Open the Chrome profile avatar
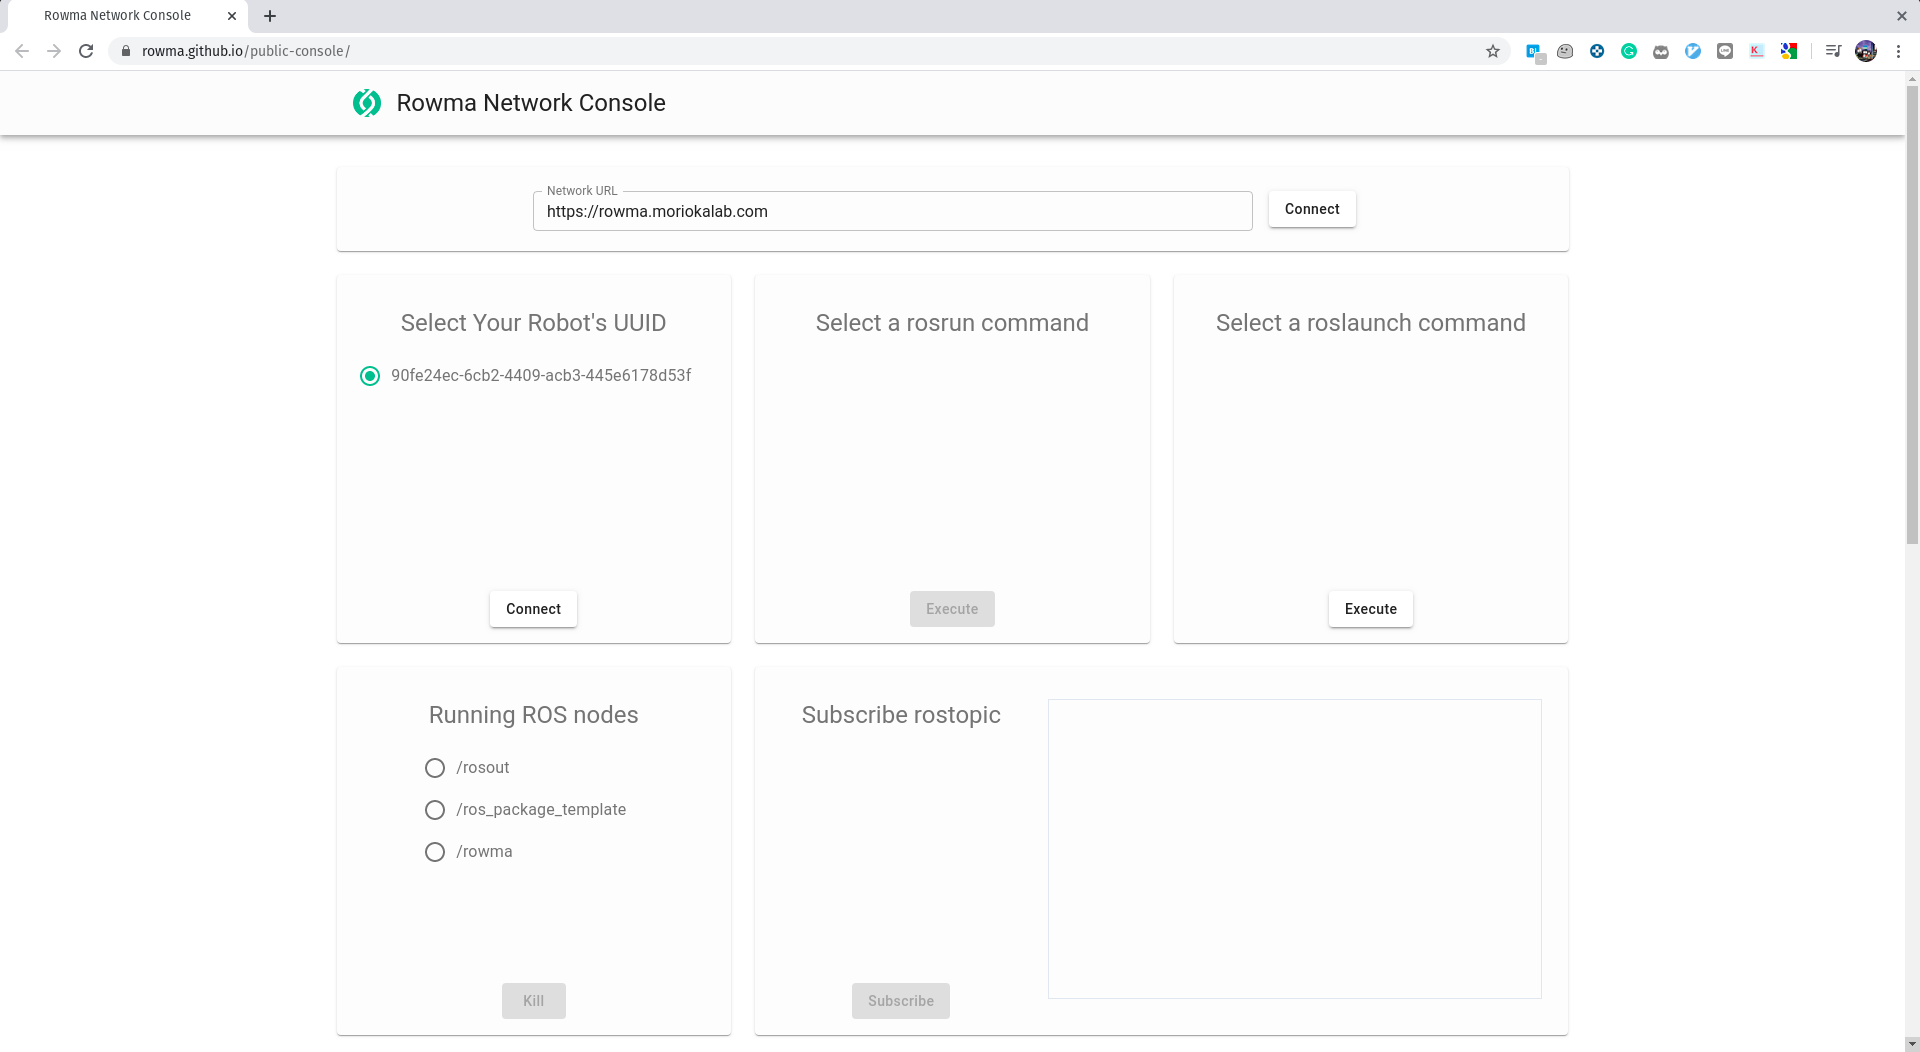Screen dimensions: 1920x1052 pyautogui.click(x=1866, y=51)
